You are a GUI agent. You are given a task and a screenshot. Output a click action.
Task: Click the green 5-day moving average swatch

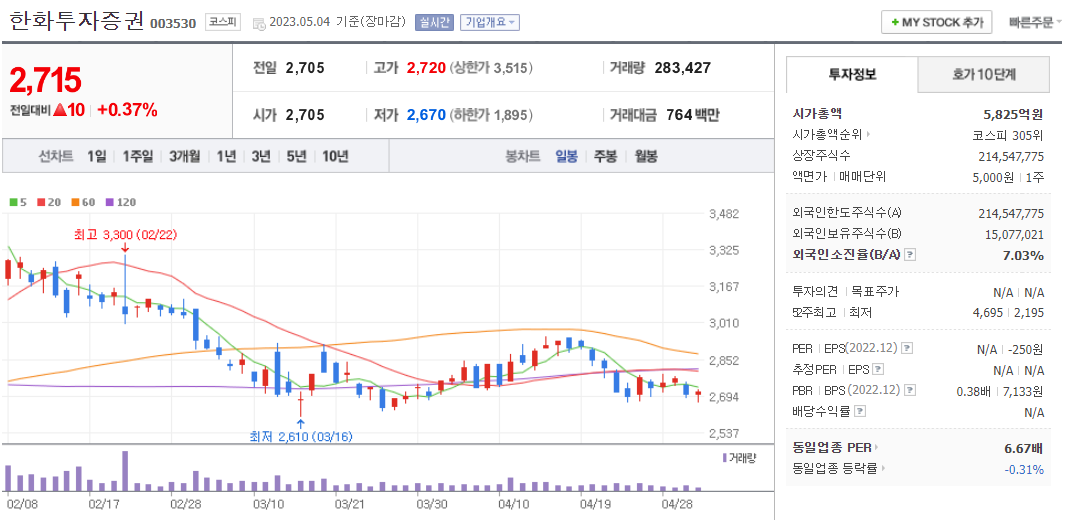[x=12, y=203]
